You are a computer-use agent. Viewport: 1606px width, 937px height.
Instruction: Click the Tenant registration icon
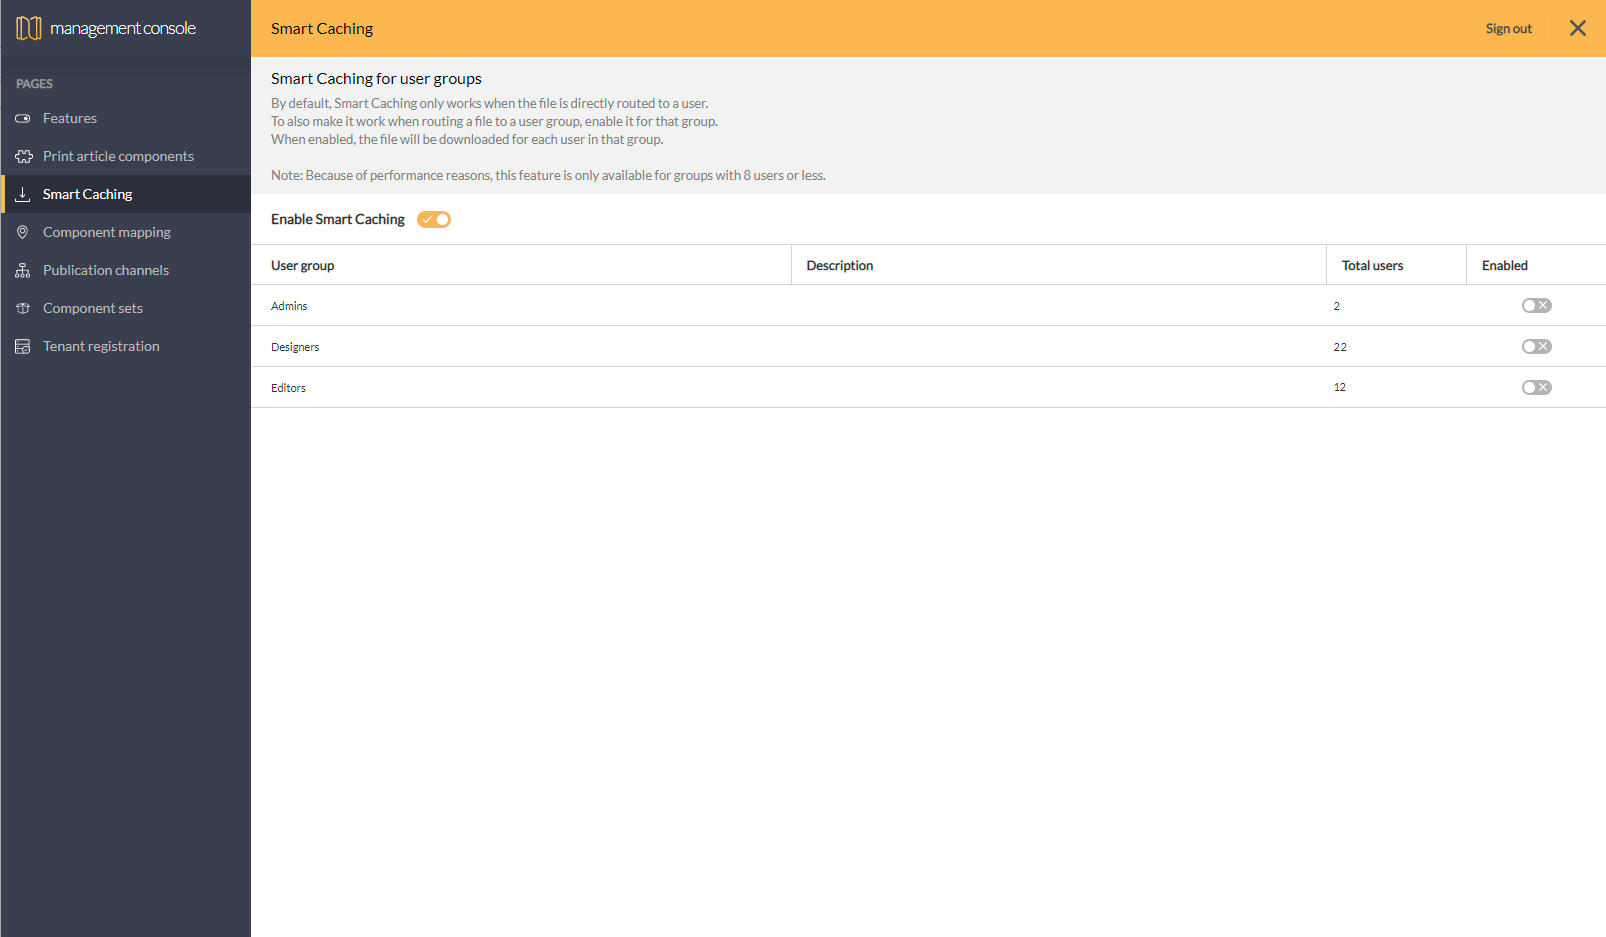[x=23, y=346]
